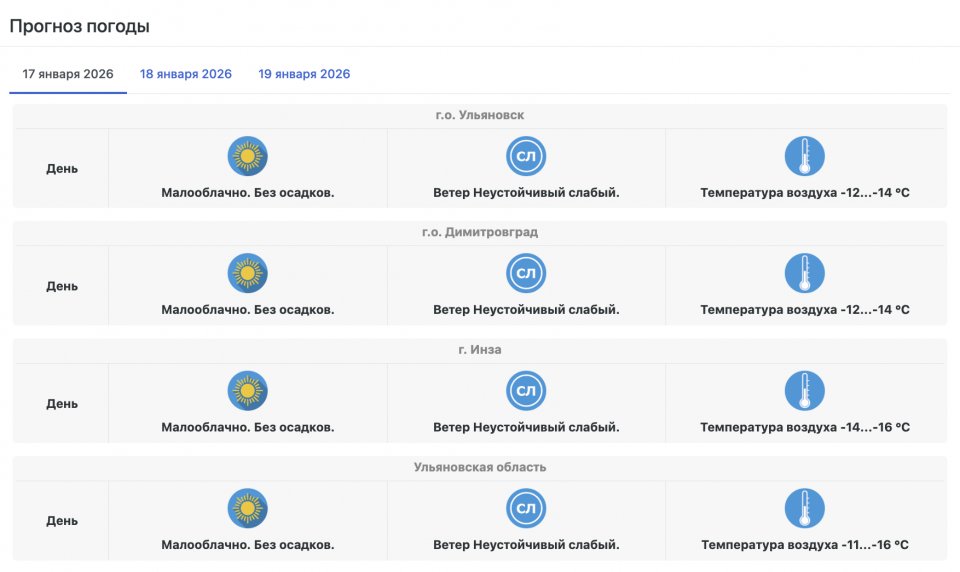Click the г. Инза section header
The image size is (960, 572).
[480, 349]
